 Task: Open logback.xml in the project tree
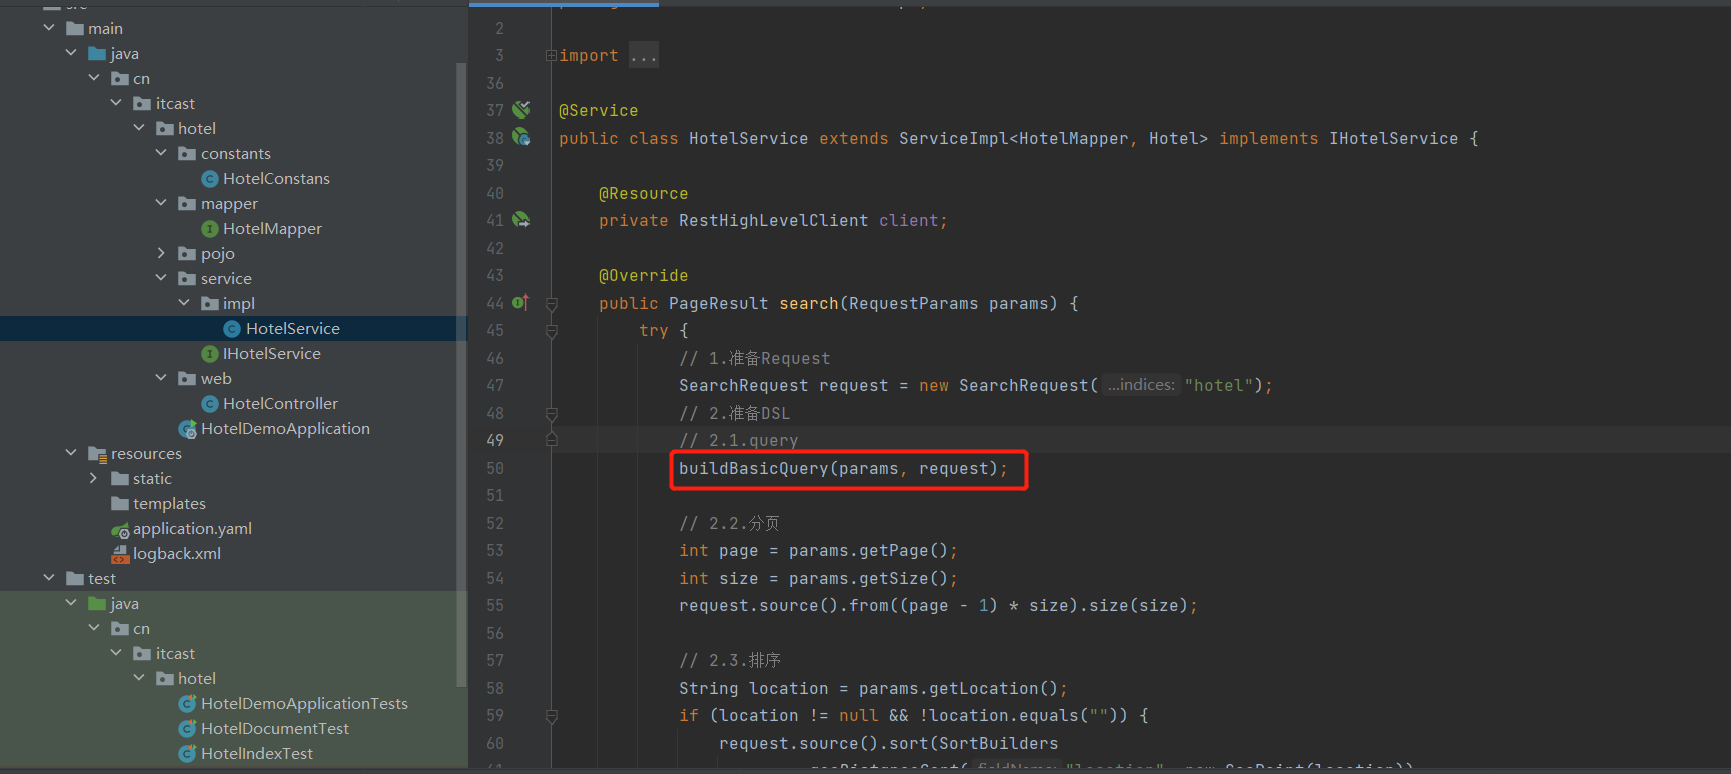coord(177,554)
